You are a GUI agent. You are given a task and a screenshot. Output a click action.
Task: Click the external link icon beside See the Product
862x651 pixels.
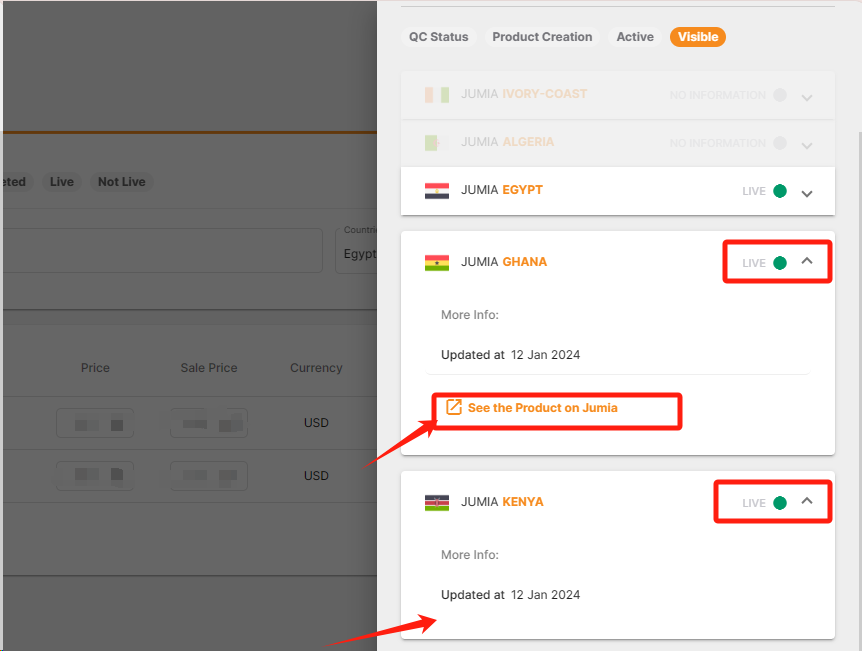click(455, 410)
